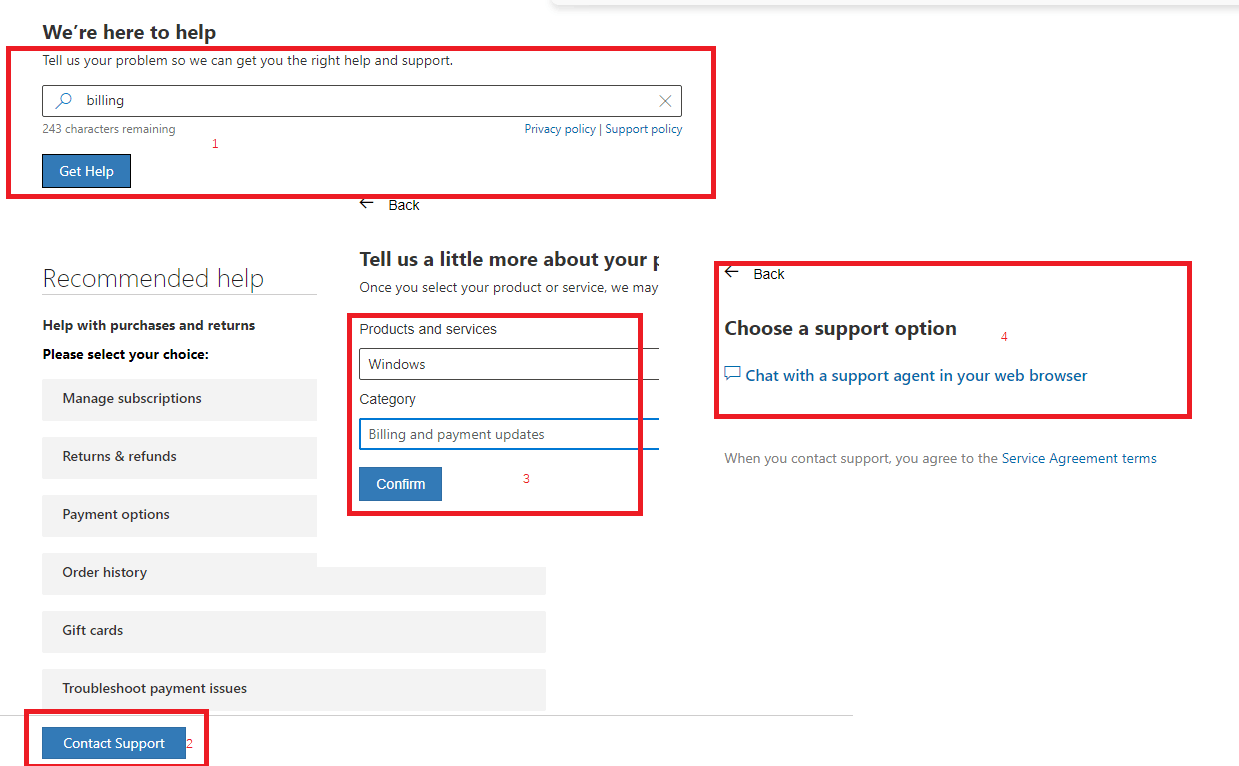Click the Back arrow above Choose a support option

tap(732, 272)
